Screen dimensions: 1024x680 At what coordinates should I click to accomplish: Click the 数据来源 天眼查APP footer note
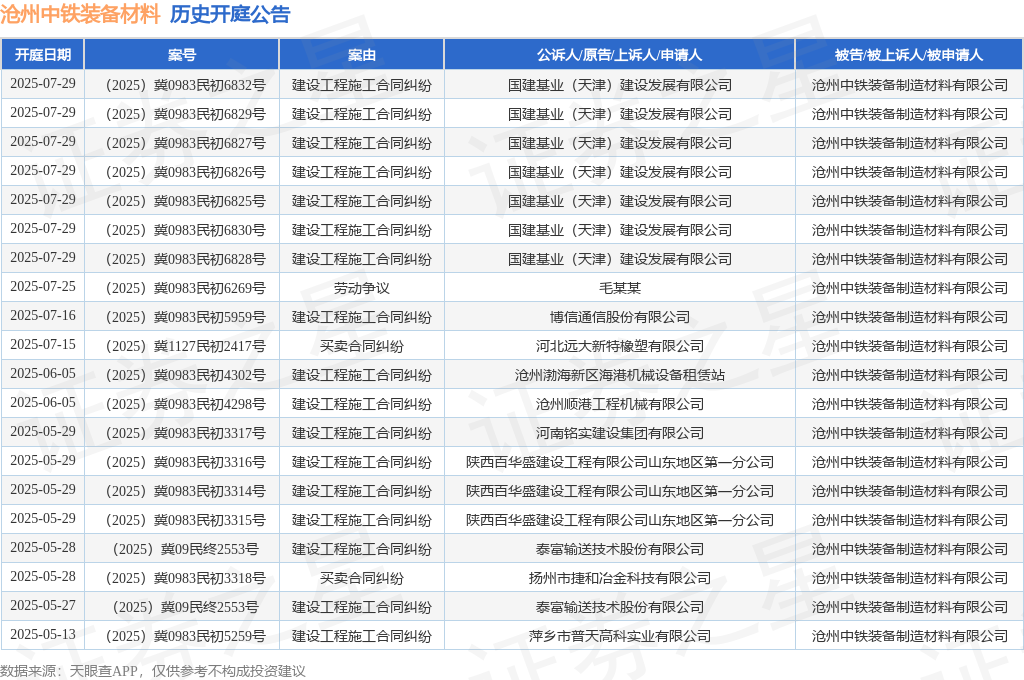click(x=153, y=671)
